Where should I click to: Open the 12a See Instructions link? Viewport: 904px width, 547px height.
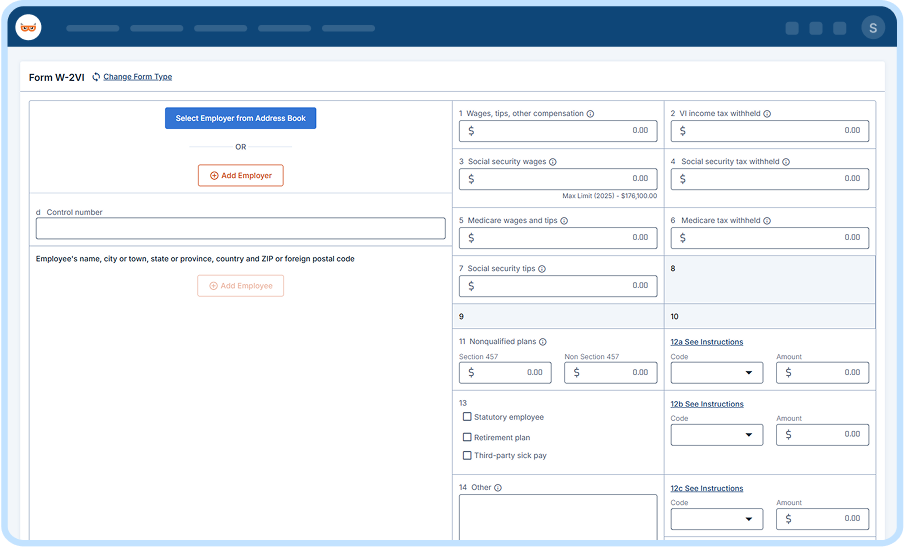click(x=707, y=342)
